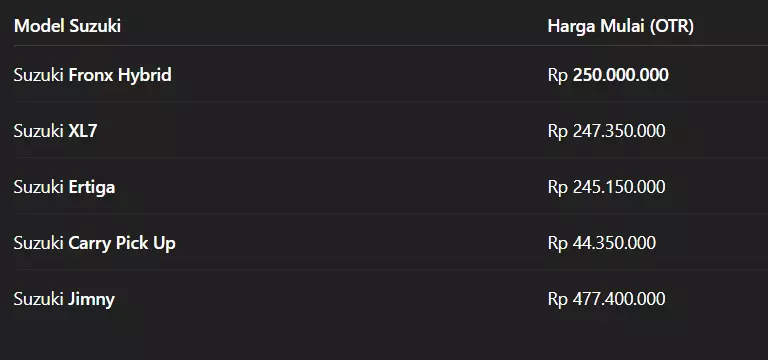
Task: Click the bold Fronx Hybrid text
Action: point(120,75)
